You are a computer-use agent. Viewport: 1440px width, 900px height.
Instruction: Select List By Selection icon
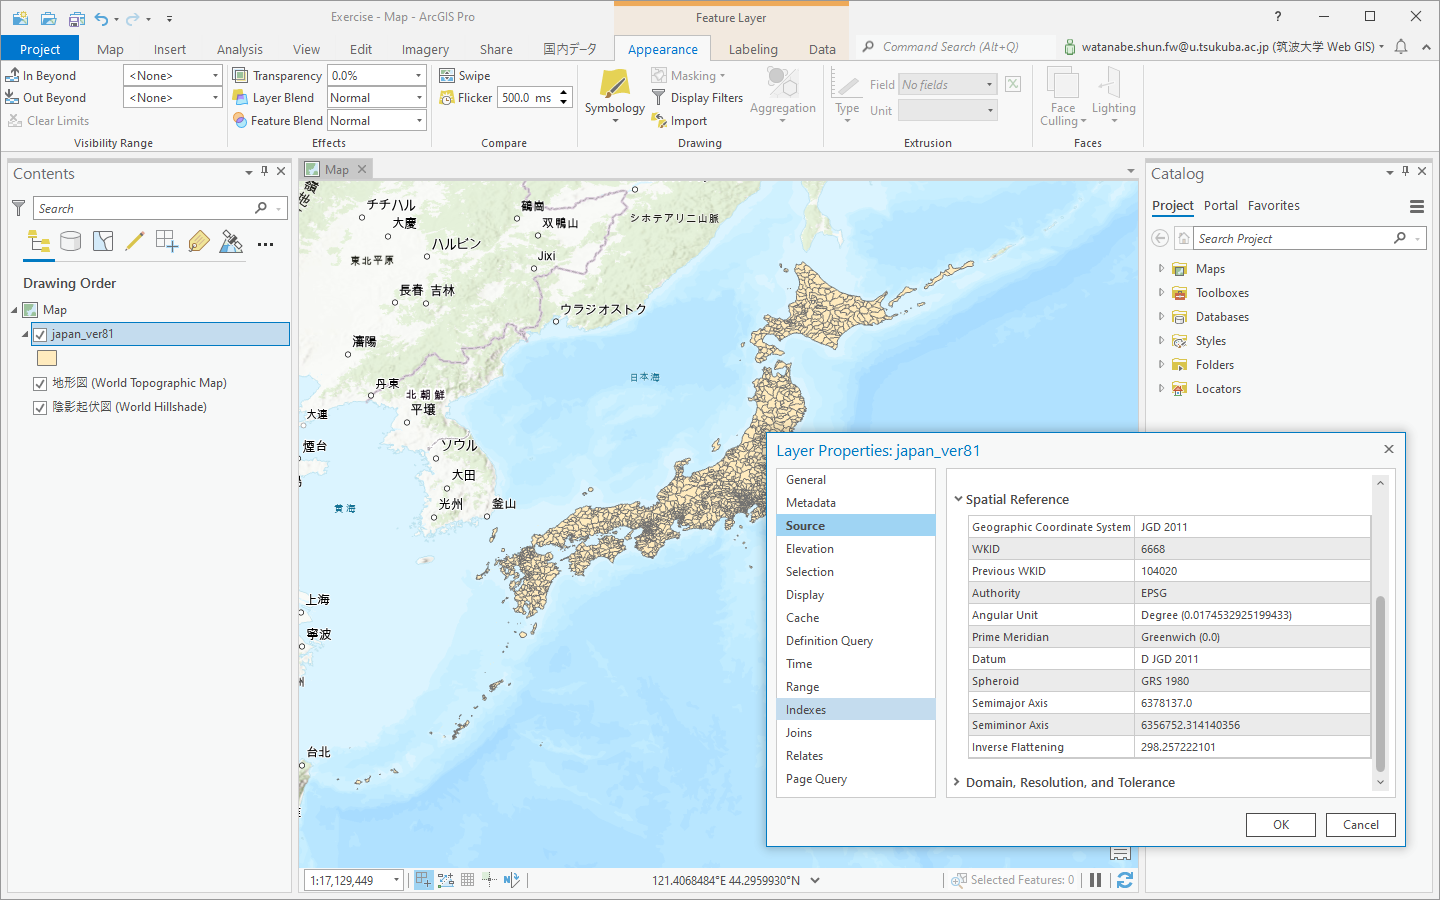pyautogui.click(x=103, y=241)
